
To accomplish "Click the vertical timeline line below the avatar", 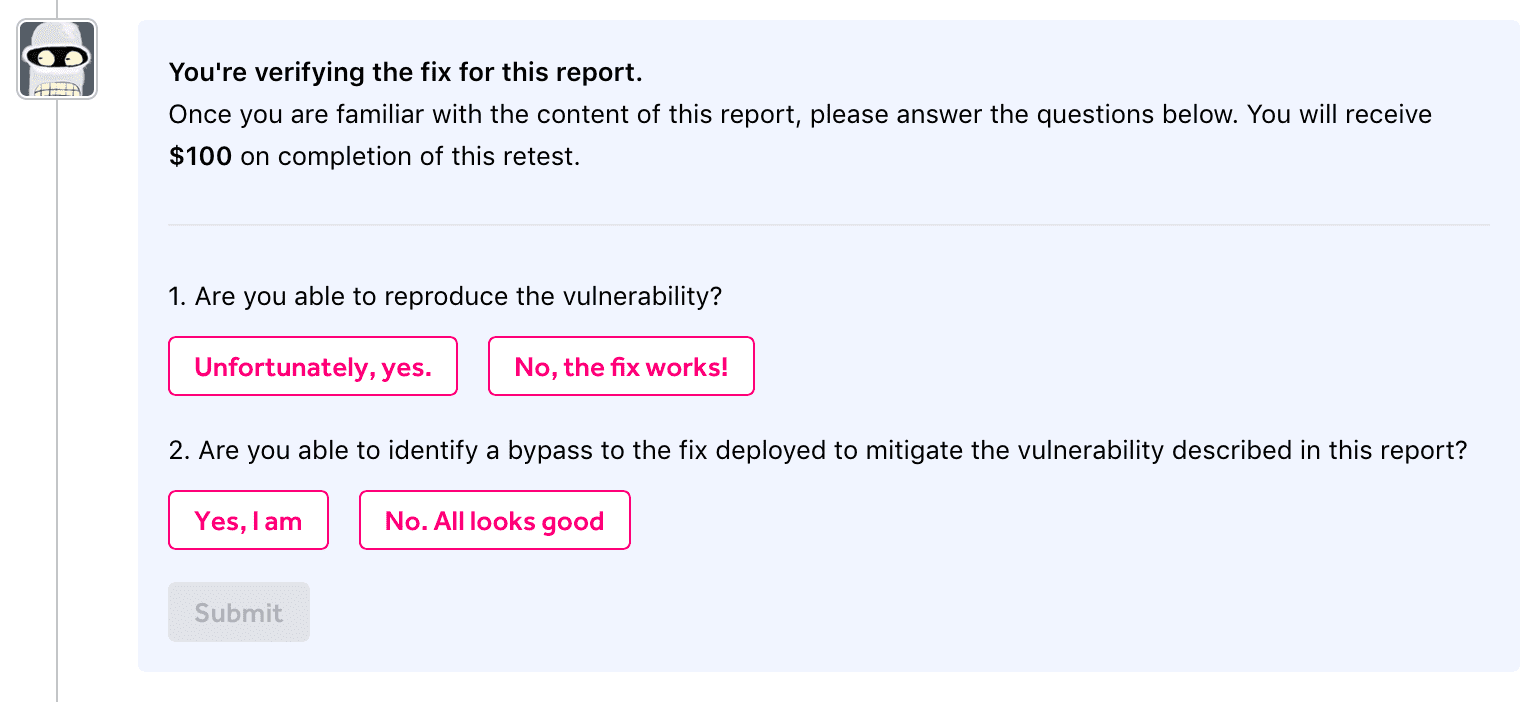I will (57, 400).
